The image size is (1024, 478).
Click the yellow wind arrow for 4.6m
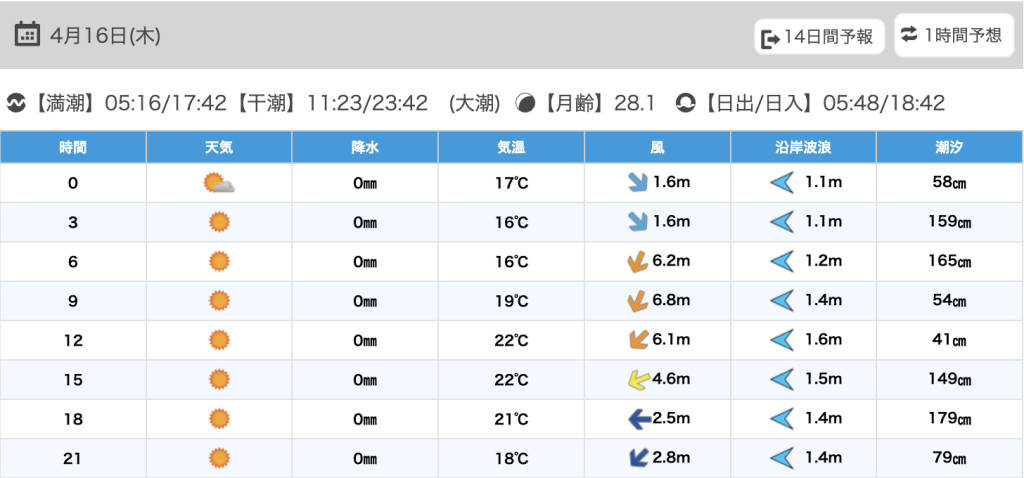(x=635, y=380)
